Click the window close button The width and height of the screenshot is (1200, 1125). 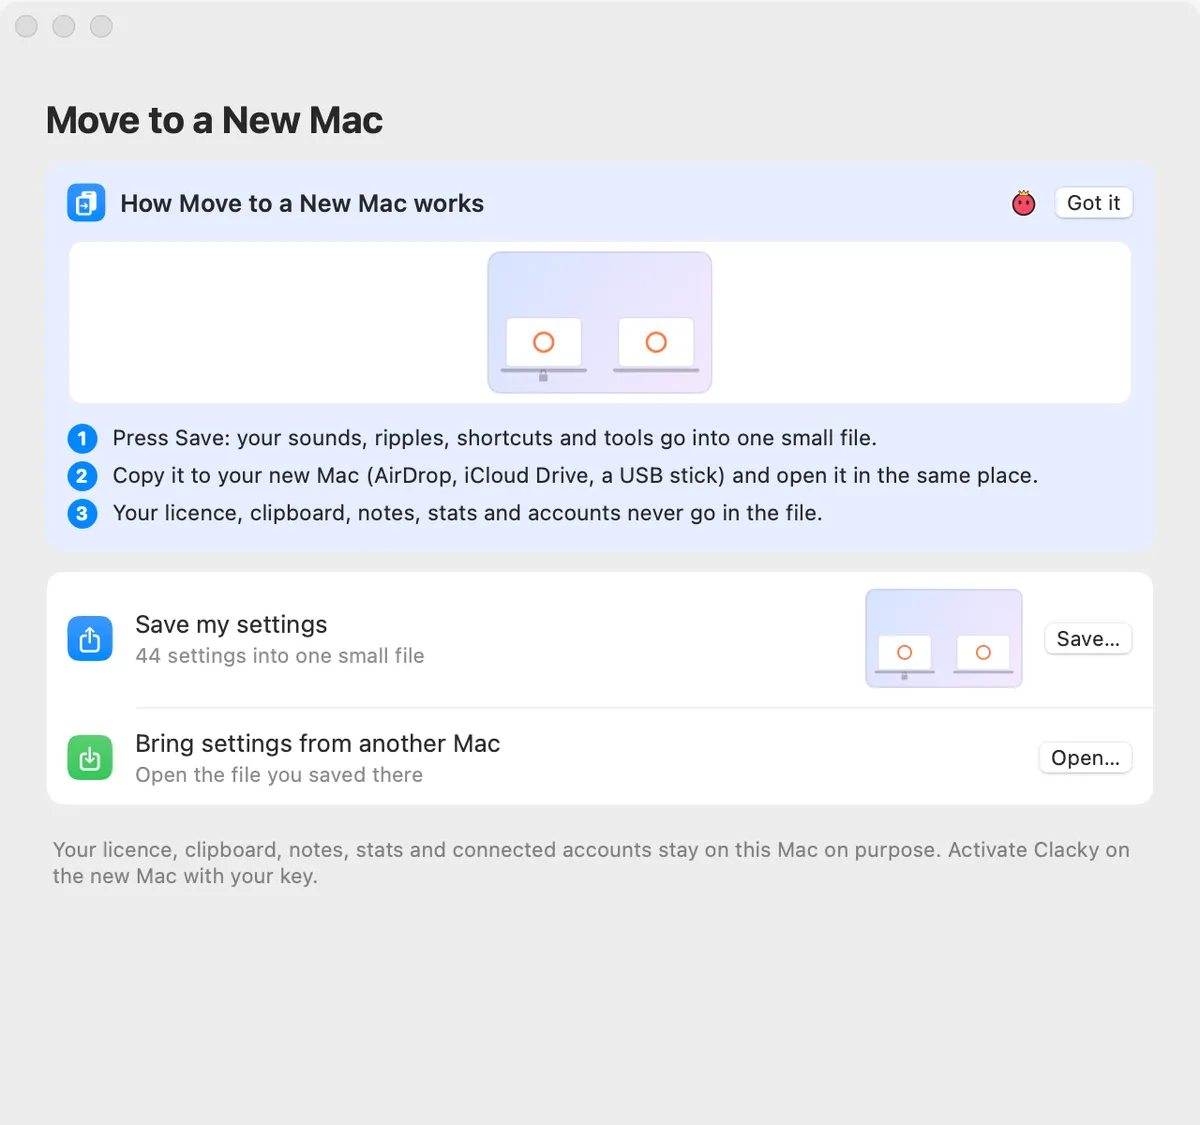coord(27,26)
